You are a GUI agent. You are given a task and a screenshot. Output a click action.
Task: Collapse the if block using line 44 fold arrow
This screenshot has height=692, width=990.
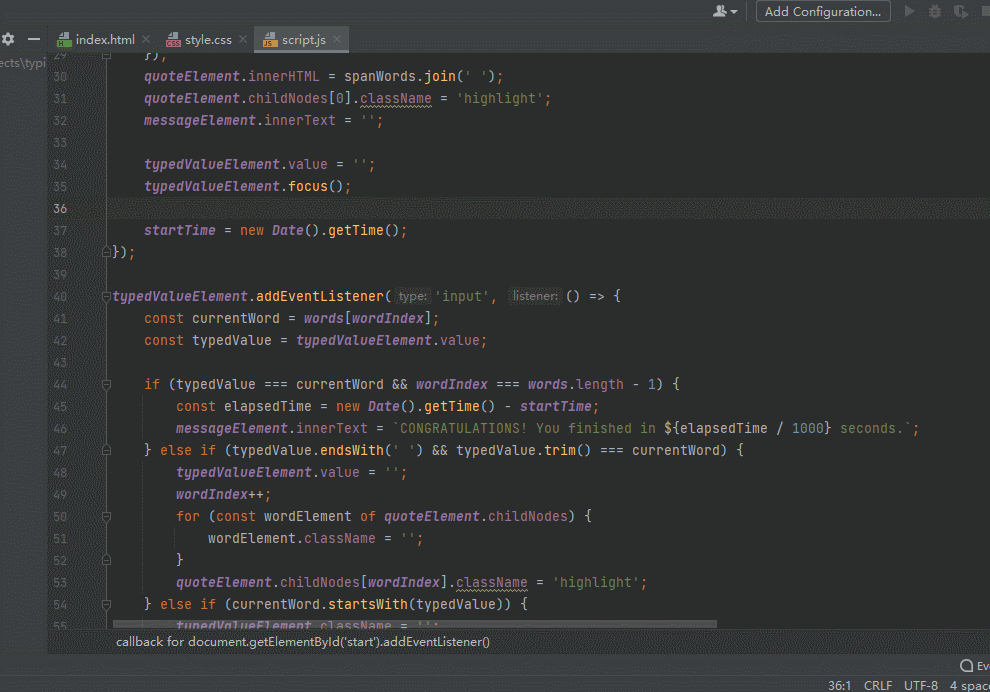point(107,384)
